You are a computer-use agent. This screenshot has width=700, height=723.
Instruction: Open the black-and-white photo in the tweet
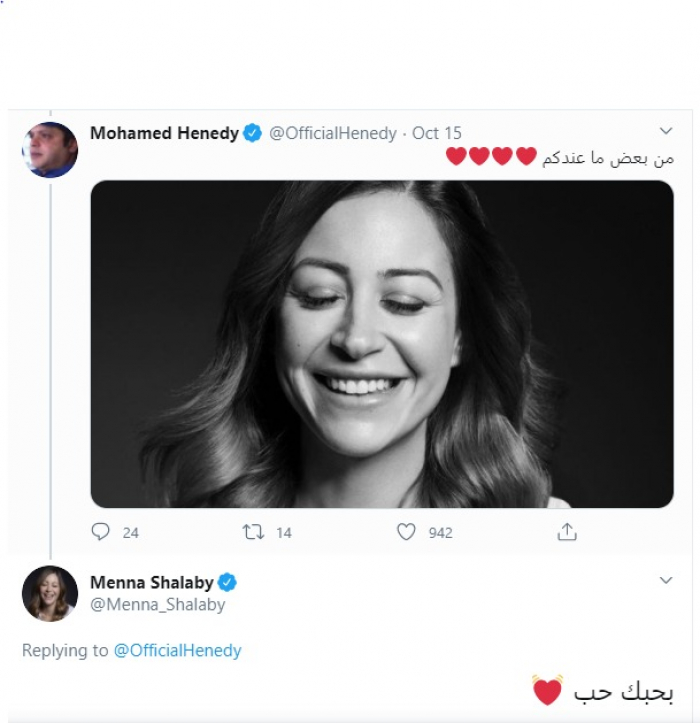(382, 343)
